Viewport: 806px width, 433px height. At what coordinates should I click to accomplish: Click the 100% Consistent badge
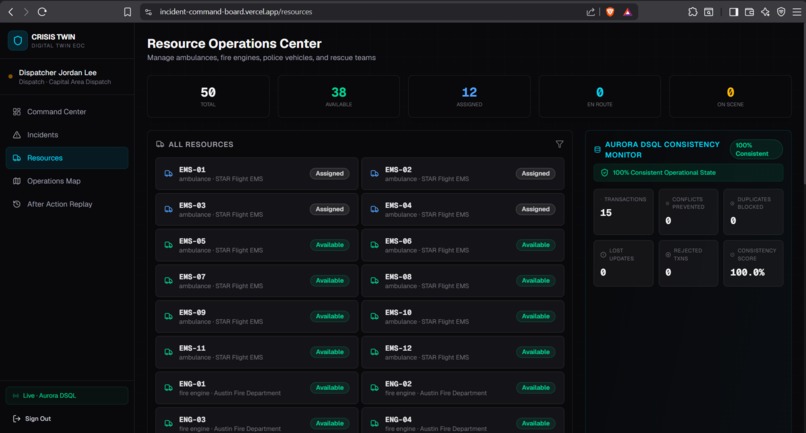[756, 149]
